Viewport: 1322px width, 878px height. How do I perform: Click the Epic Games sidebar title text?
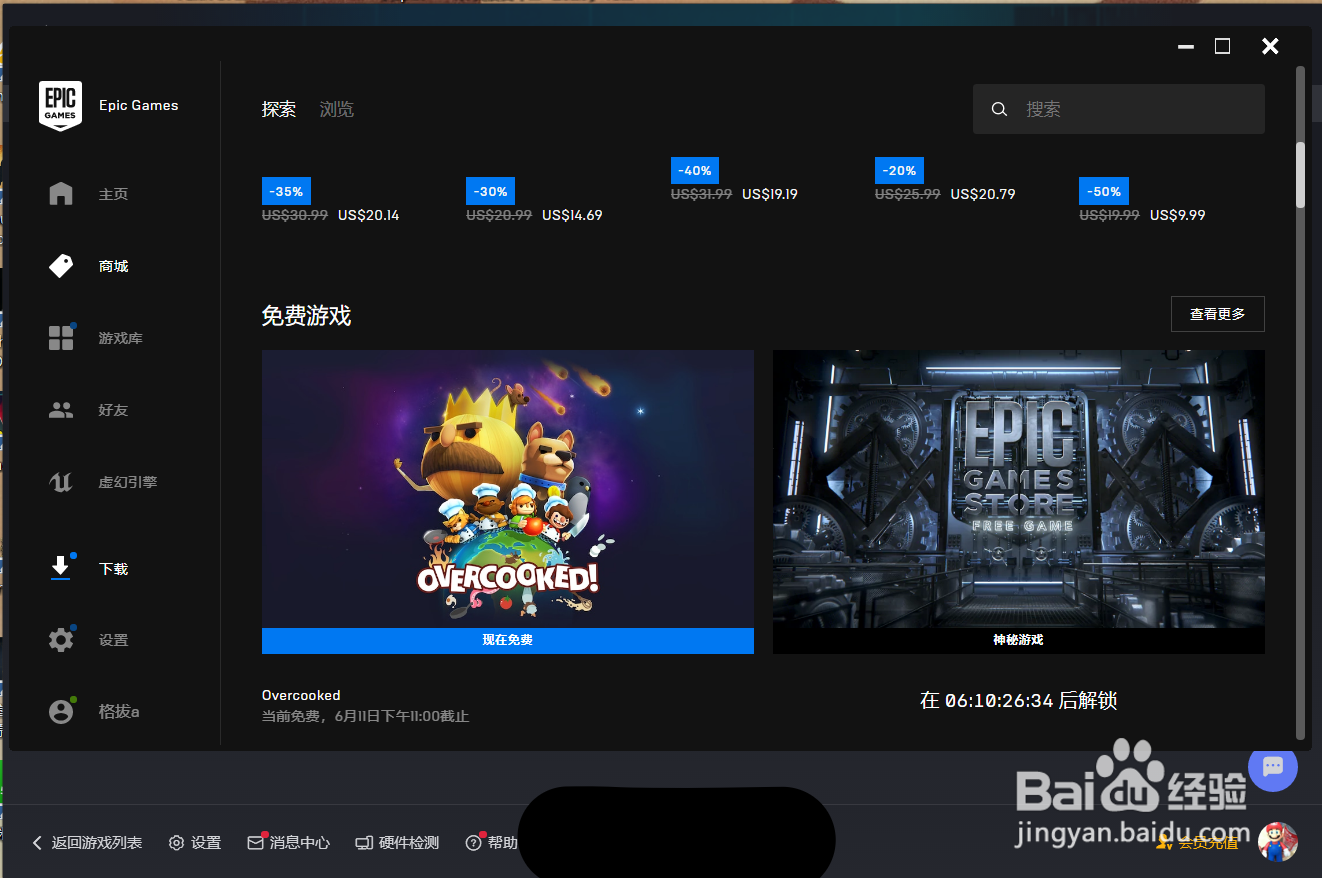(139, 105)
